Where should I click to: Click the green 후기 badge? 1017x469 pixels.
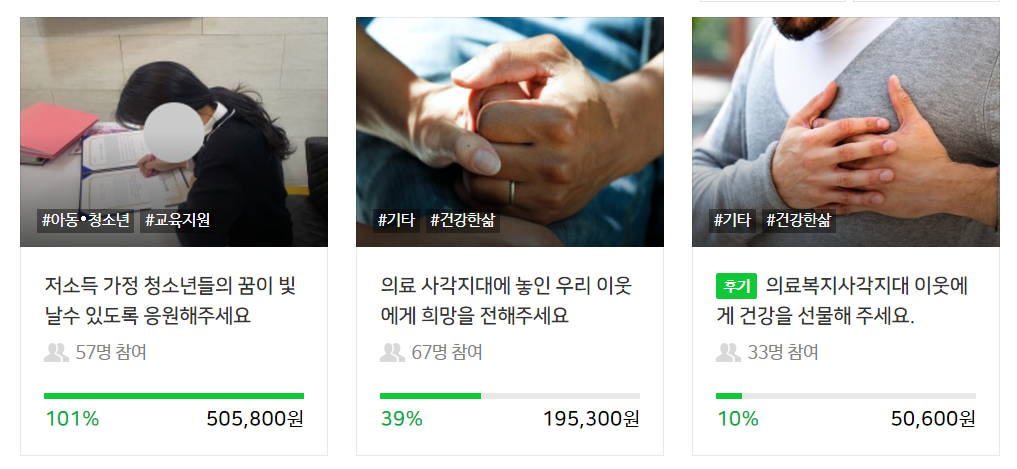click(736, 286)
